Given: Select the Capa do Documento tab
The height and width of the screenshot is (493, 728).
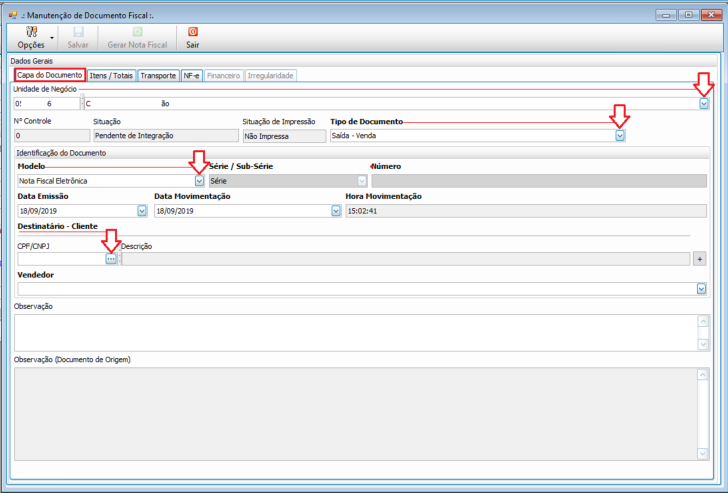Looking at the screenshot, I should (x=50, y=75).
